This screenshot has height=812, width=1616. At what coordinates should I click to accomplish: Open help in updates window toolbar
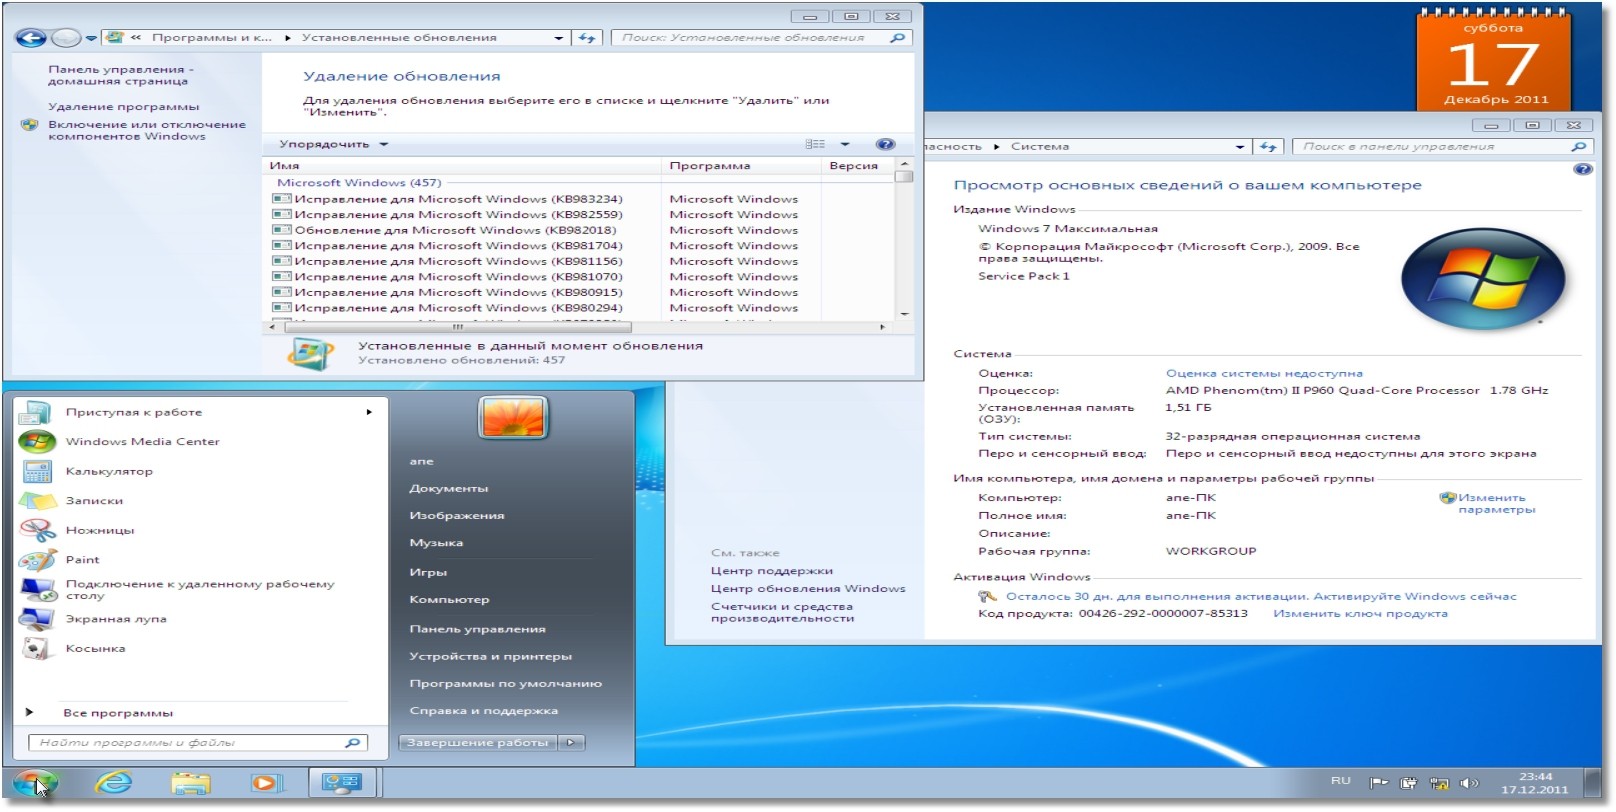(885, 144)
